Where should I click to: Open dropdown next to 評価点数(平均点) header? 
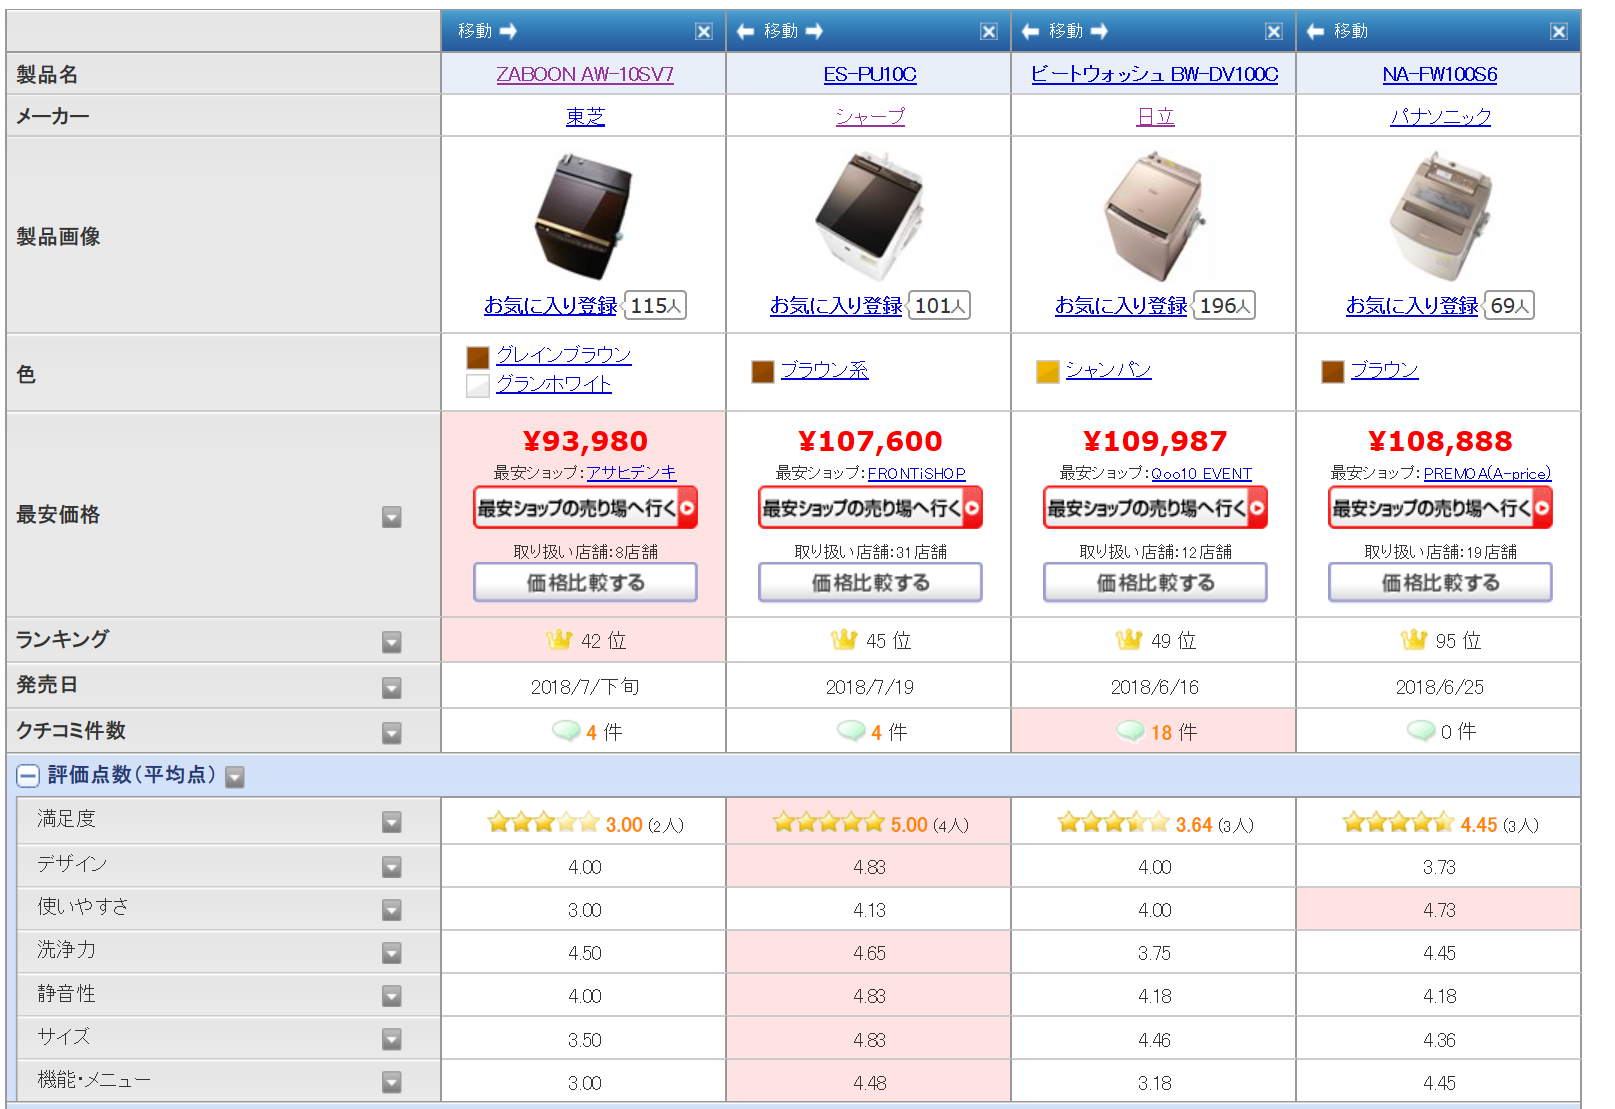pos(235,777)
